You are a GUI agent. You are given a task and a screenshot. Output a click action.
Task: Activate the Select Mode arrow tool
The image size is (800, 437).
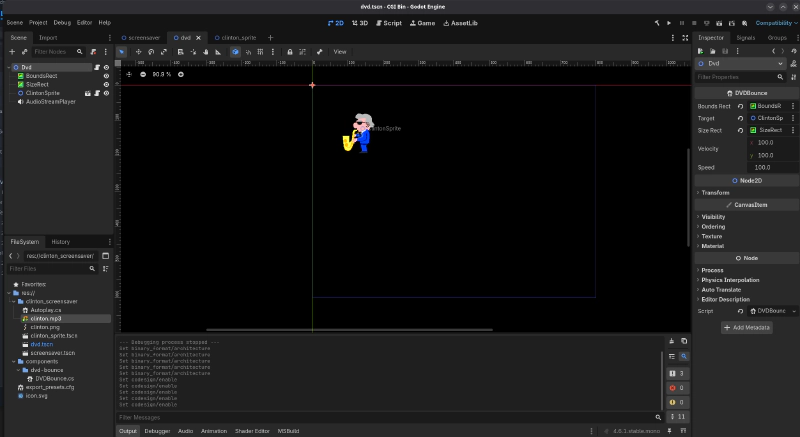tap(123, 51)
